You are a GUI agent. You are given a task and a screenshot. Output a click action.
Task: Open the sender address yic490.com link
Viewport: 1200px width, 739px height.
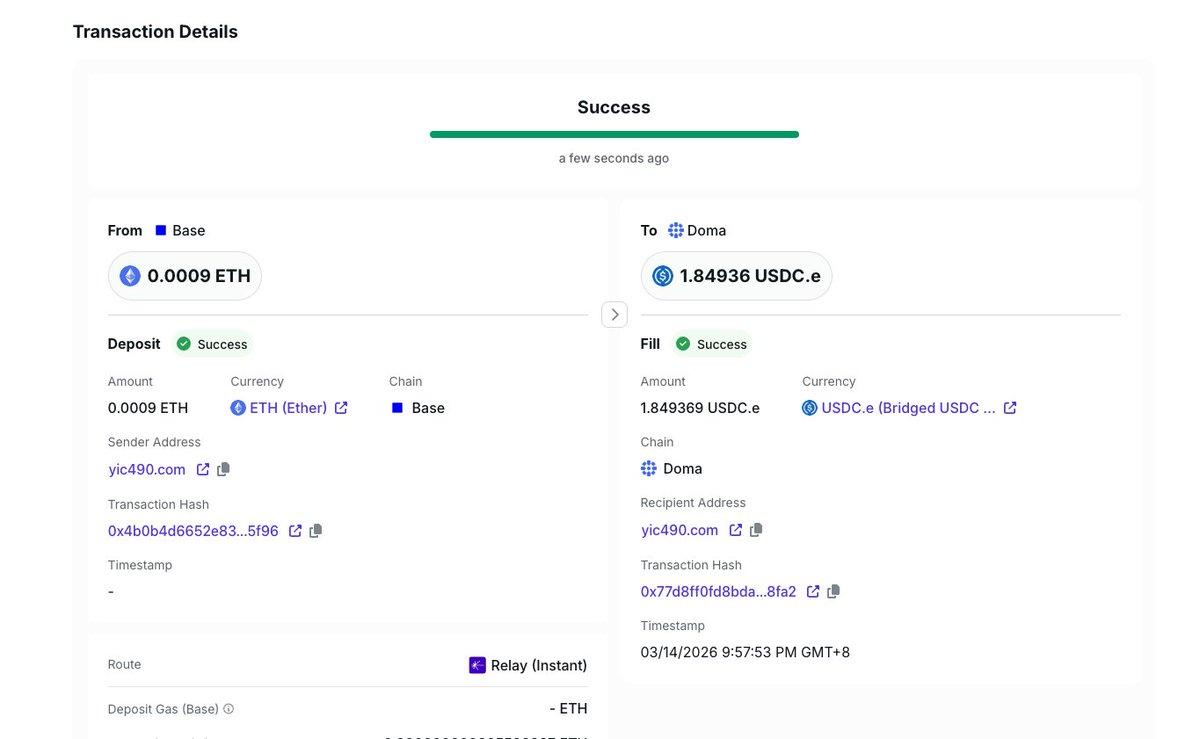pos(147,469)
